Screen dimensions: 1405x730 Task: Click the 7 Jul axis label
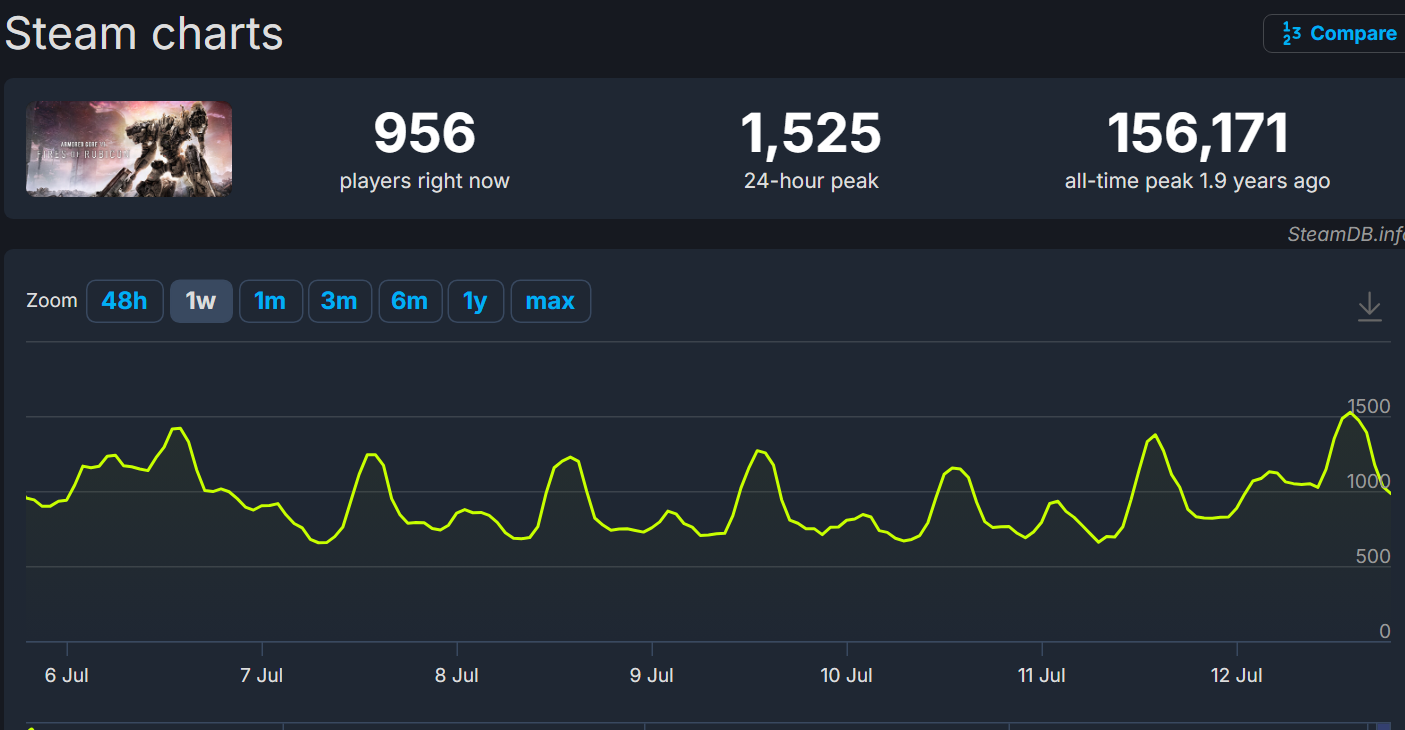[262, 676]
